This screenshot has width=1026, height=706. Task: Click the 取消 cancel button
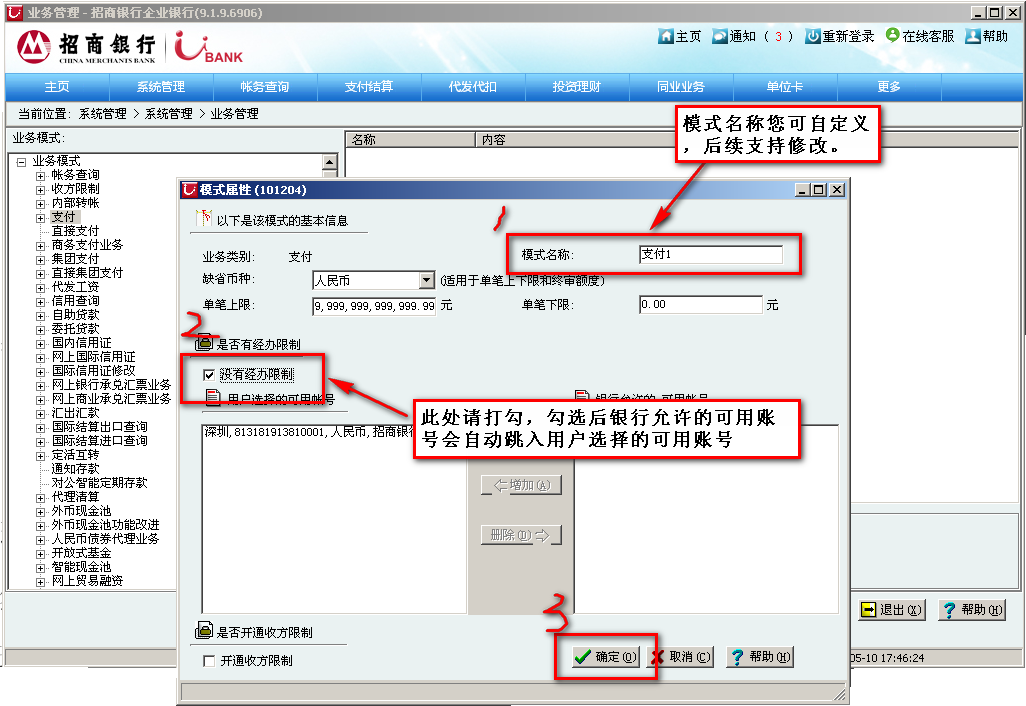(x=680, y=657)
